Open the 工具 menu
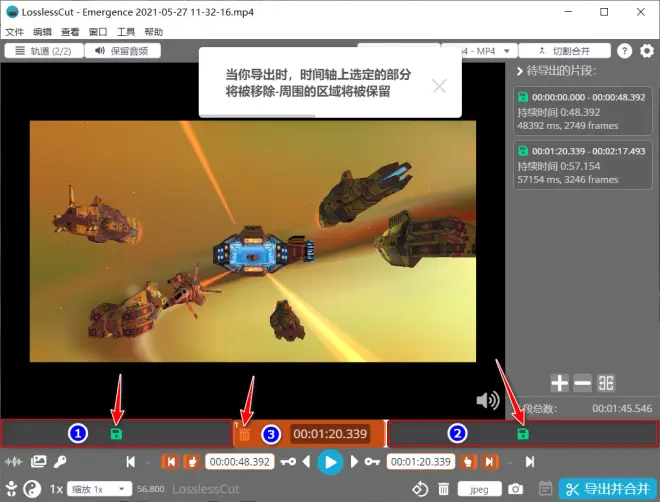The height and width of the screenshot is (502, 660). tap(126, 32)
